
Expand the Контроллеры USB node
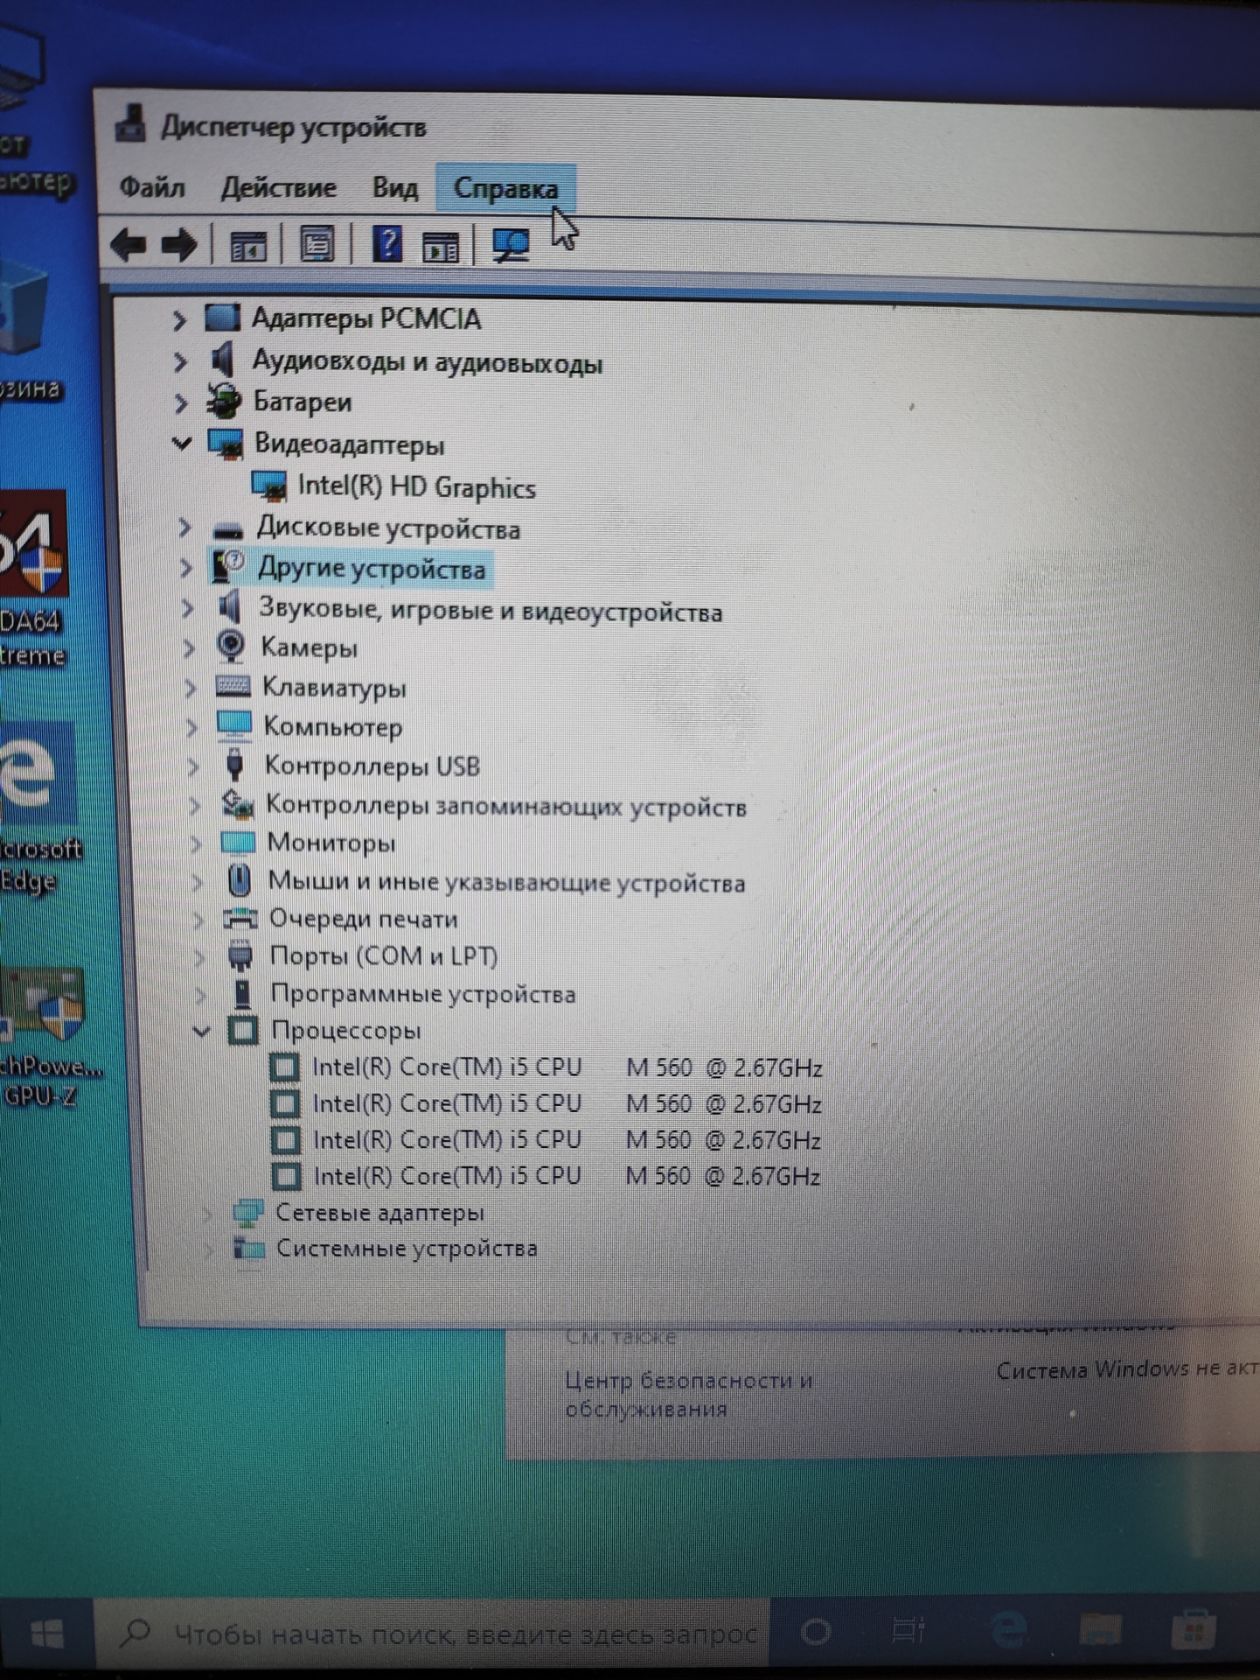tap(193, 766)
